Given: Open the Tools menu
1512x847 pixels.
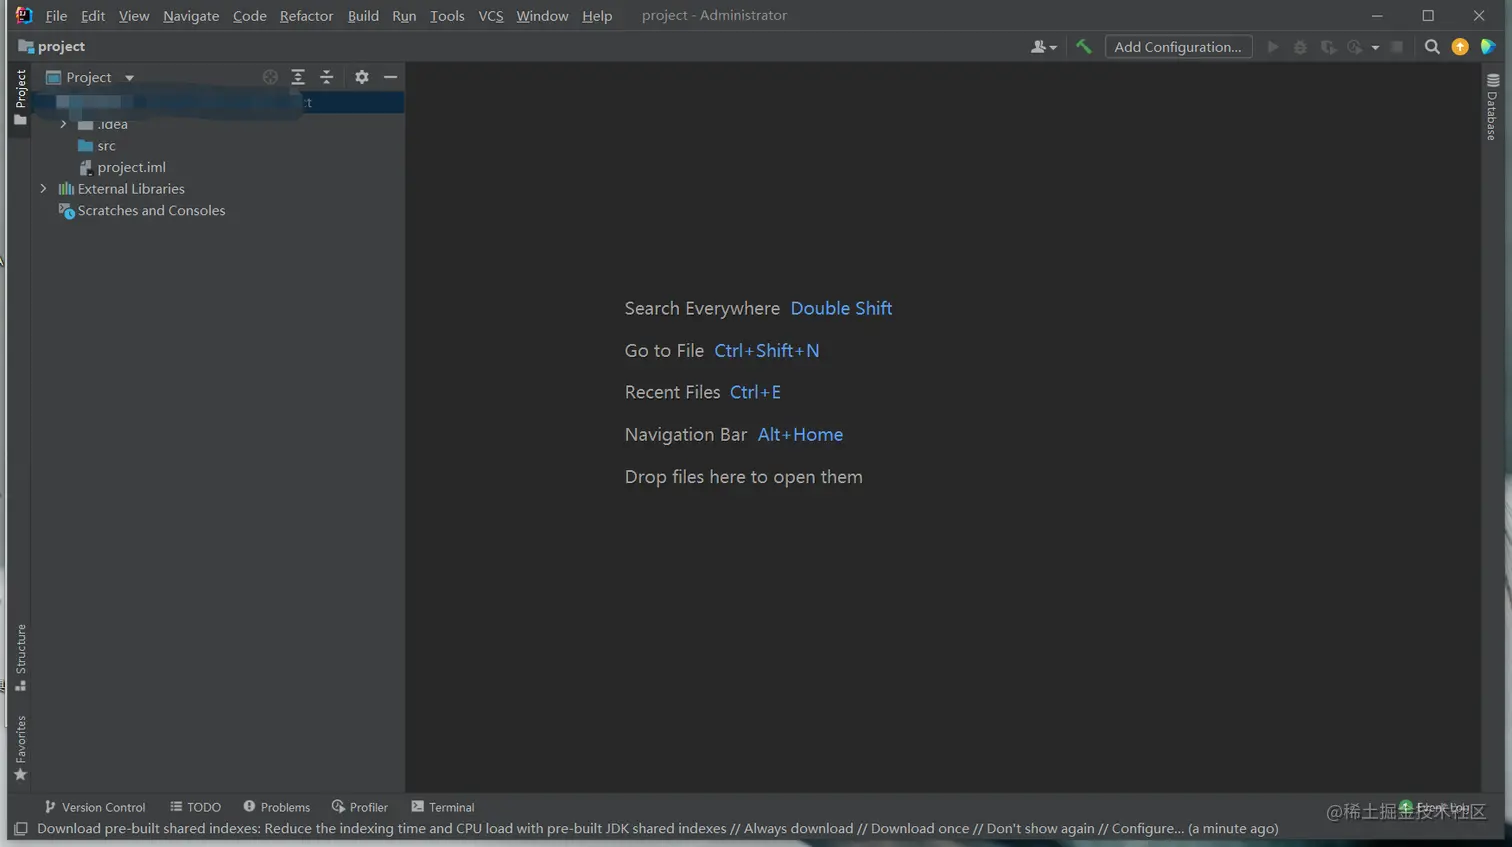Looking at the screenshot, I should tap(447, 16).
